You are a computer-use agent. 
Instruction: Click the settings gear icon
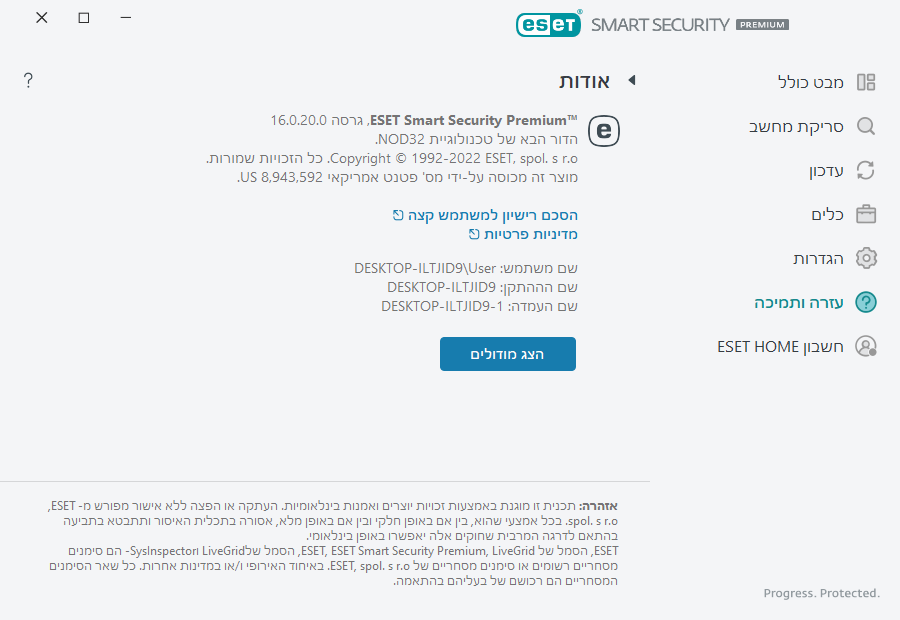[x=866, y=258]
